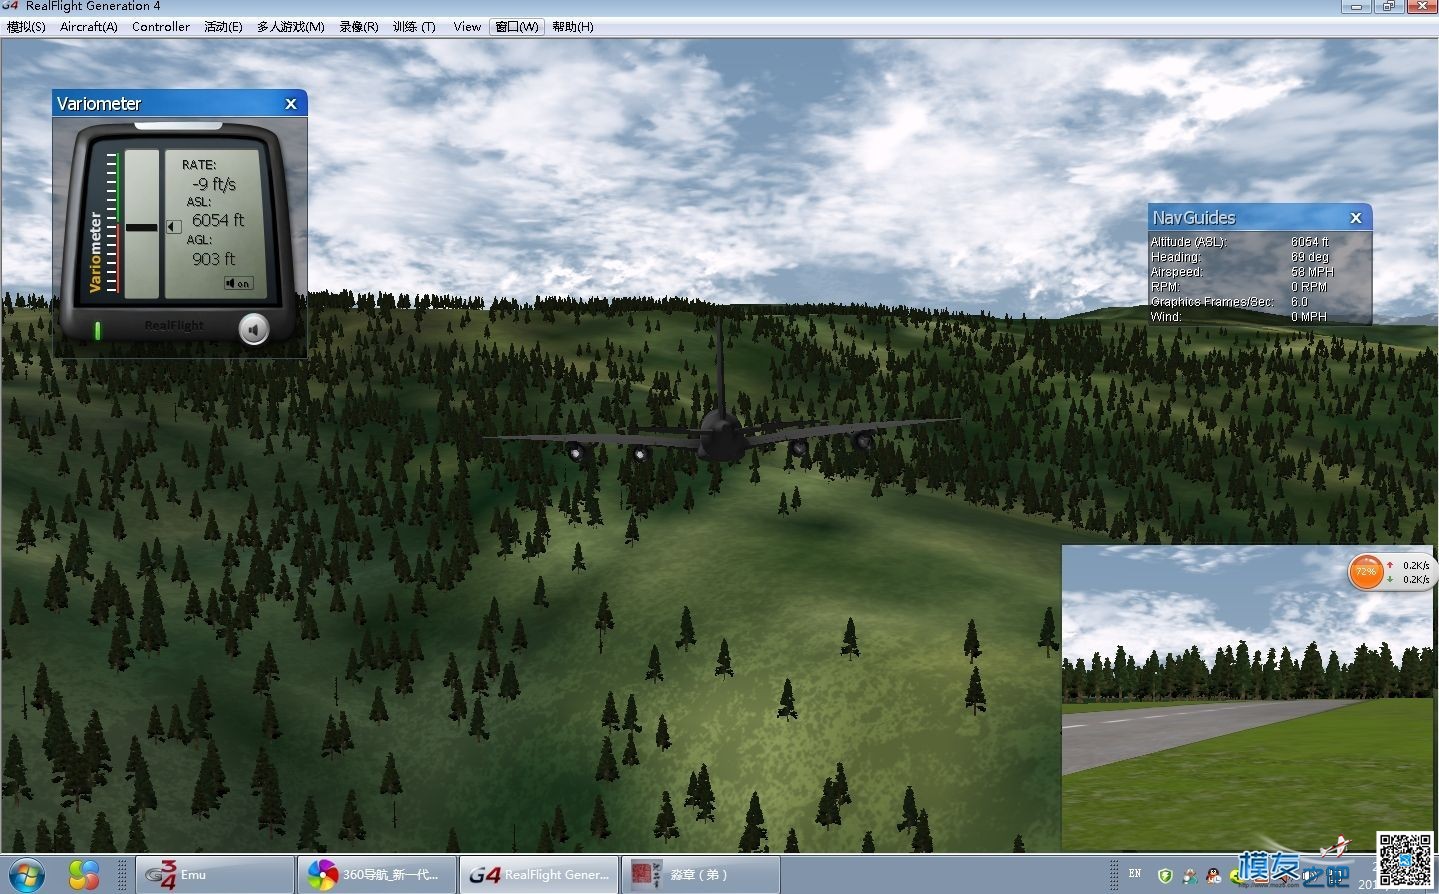Click the NavGuides title bar
Image resolution: width=1439 pixels, height=894 pixels.
pos(1259,218)
